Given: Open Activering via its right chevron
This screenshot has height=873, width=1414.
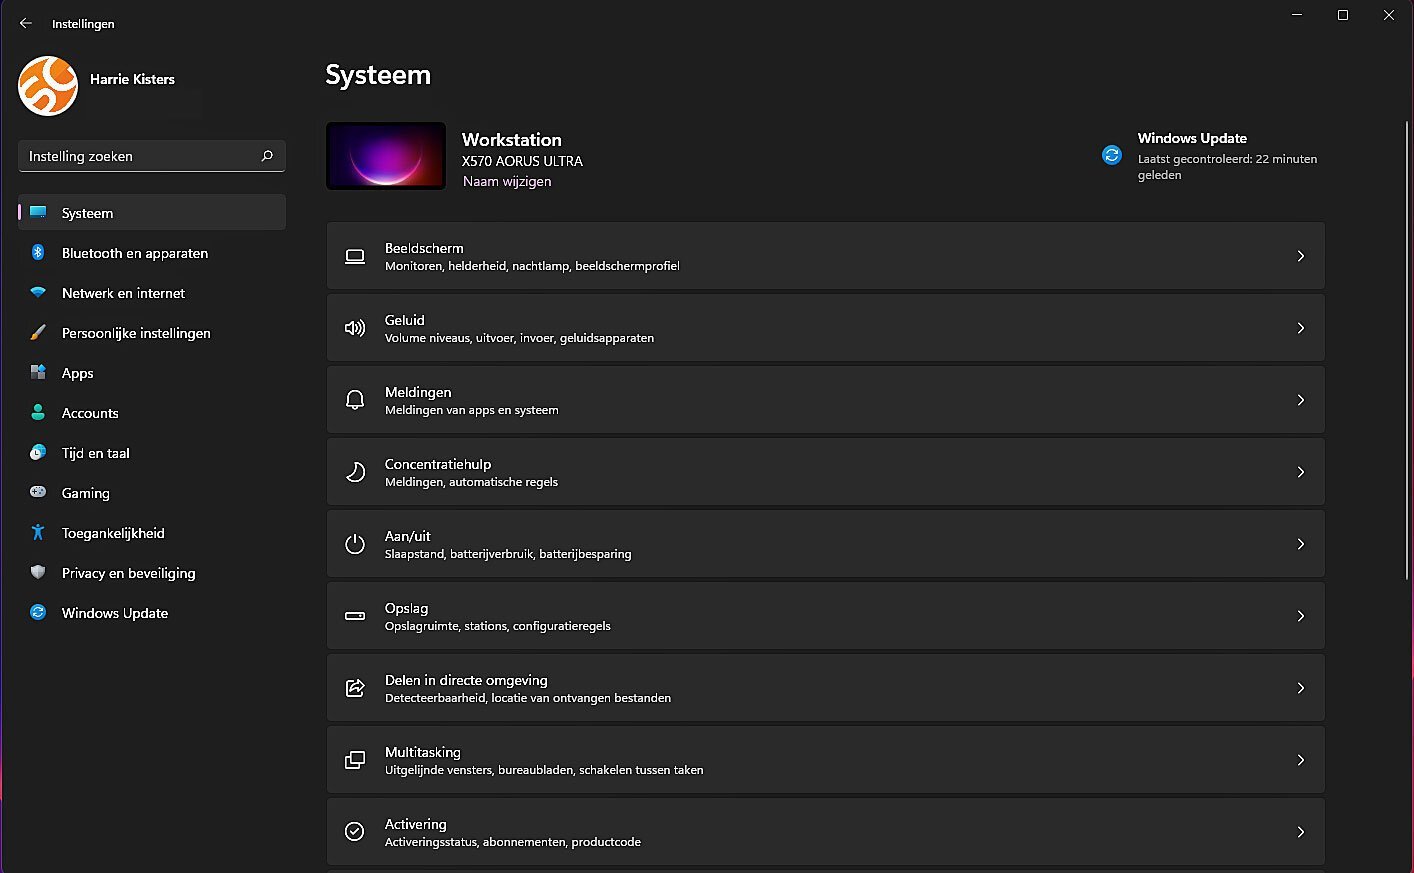Looking at the screenshot, I should click(x=1301, y=832).
